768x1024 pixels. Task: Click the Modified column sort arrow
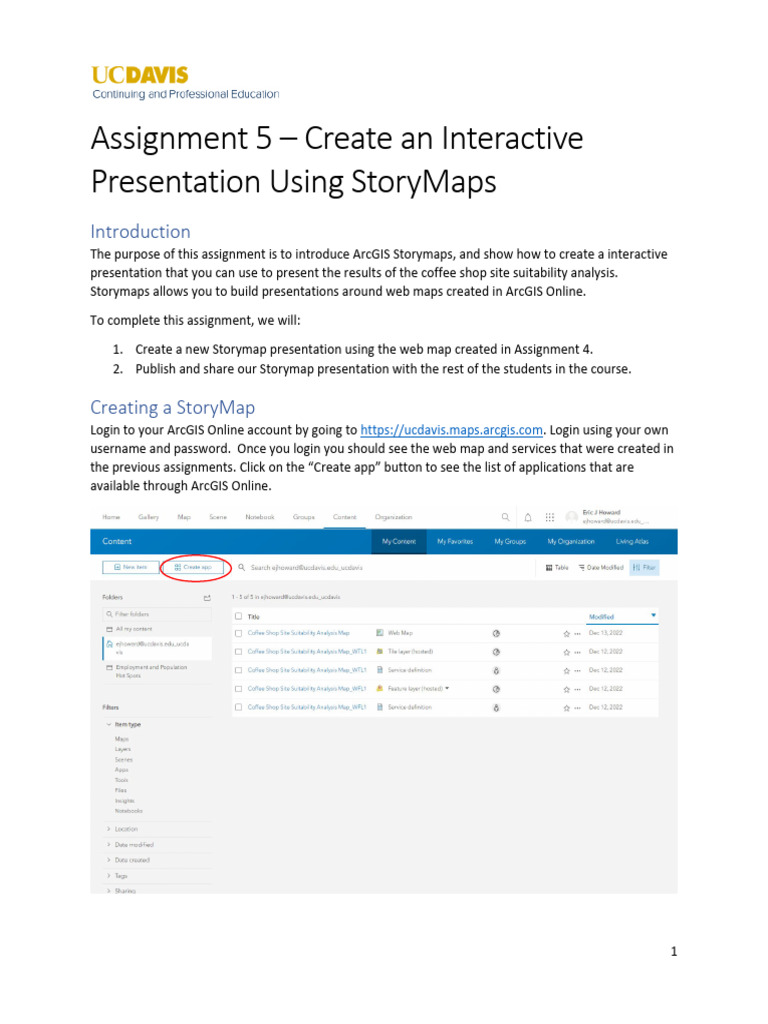[x=653, y=615]
